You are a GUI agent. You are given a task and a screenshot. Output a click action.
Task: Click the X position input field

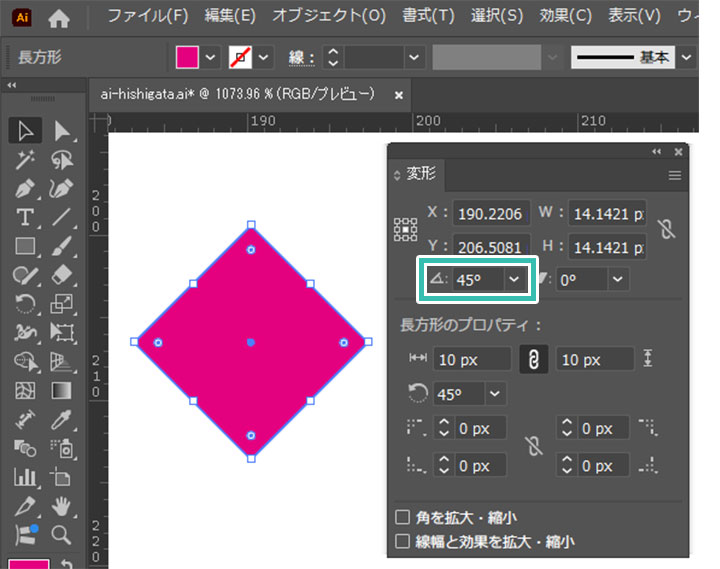point(491,213)
